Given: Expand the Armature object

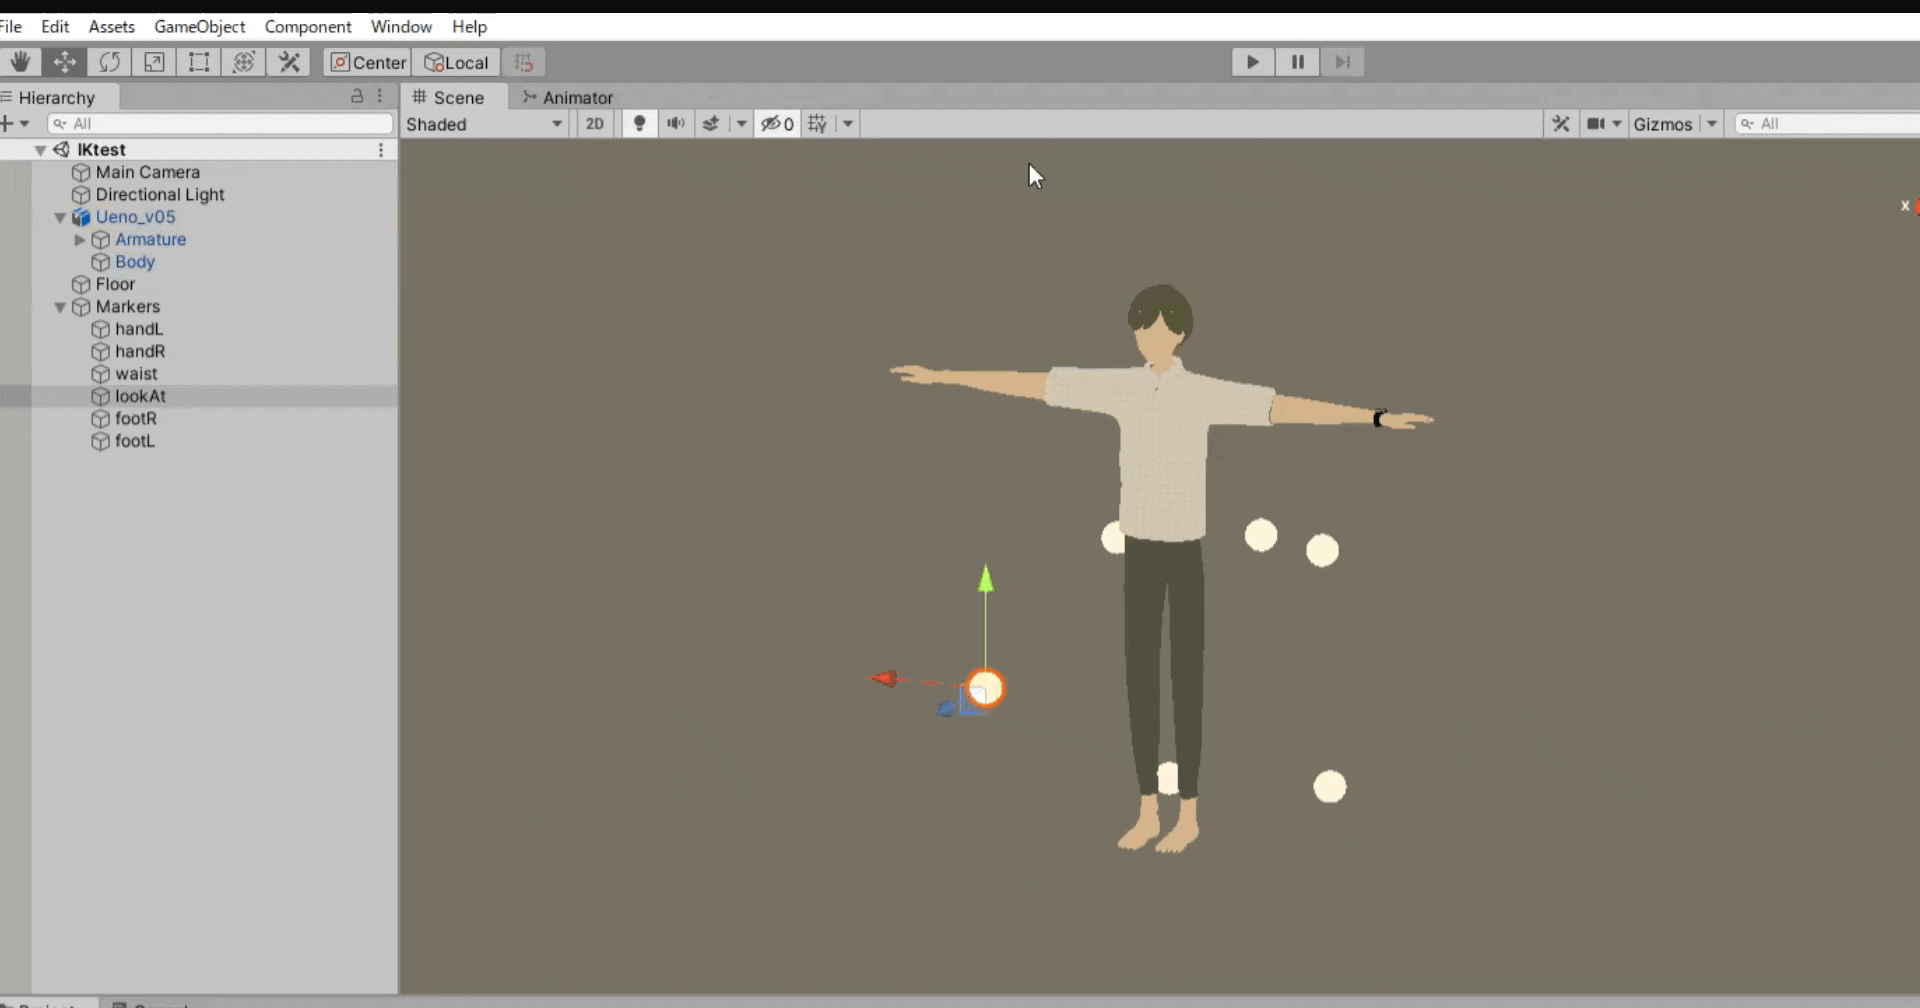Looking at the screenshot, I should tap(80, 240).
